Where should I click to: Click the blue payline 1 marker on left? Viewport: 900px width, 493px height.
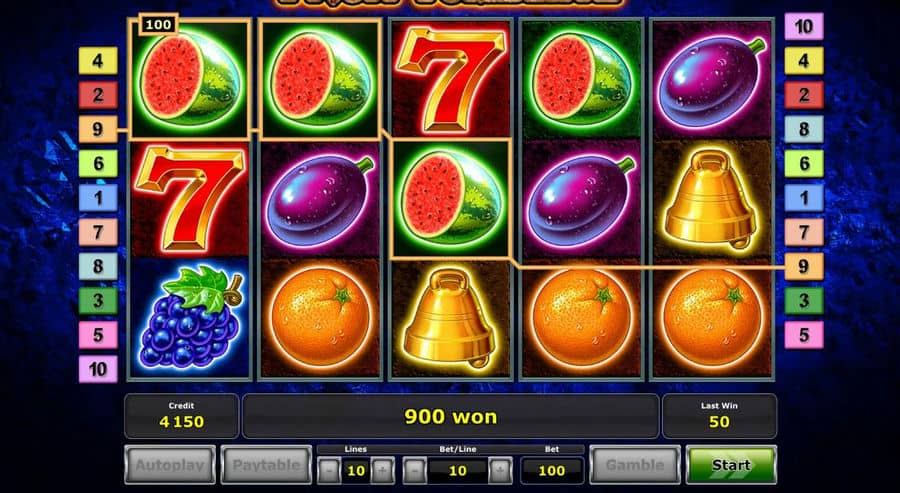click(98, 198)
